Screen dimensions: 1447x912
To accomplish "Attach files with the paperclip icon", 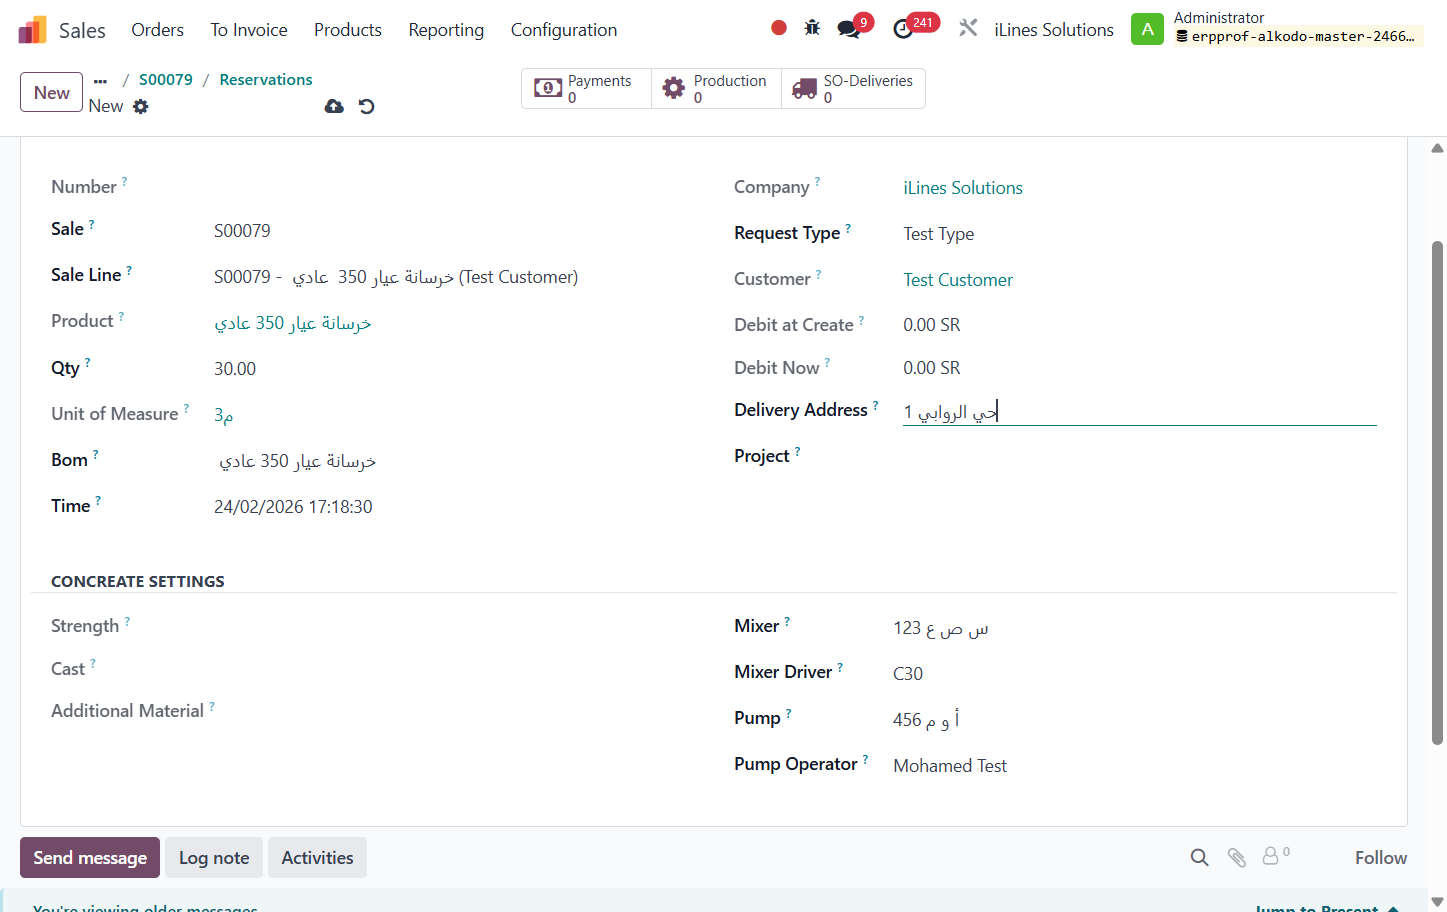I will coord(1237,857).
